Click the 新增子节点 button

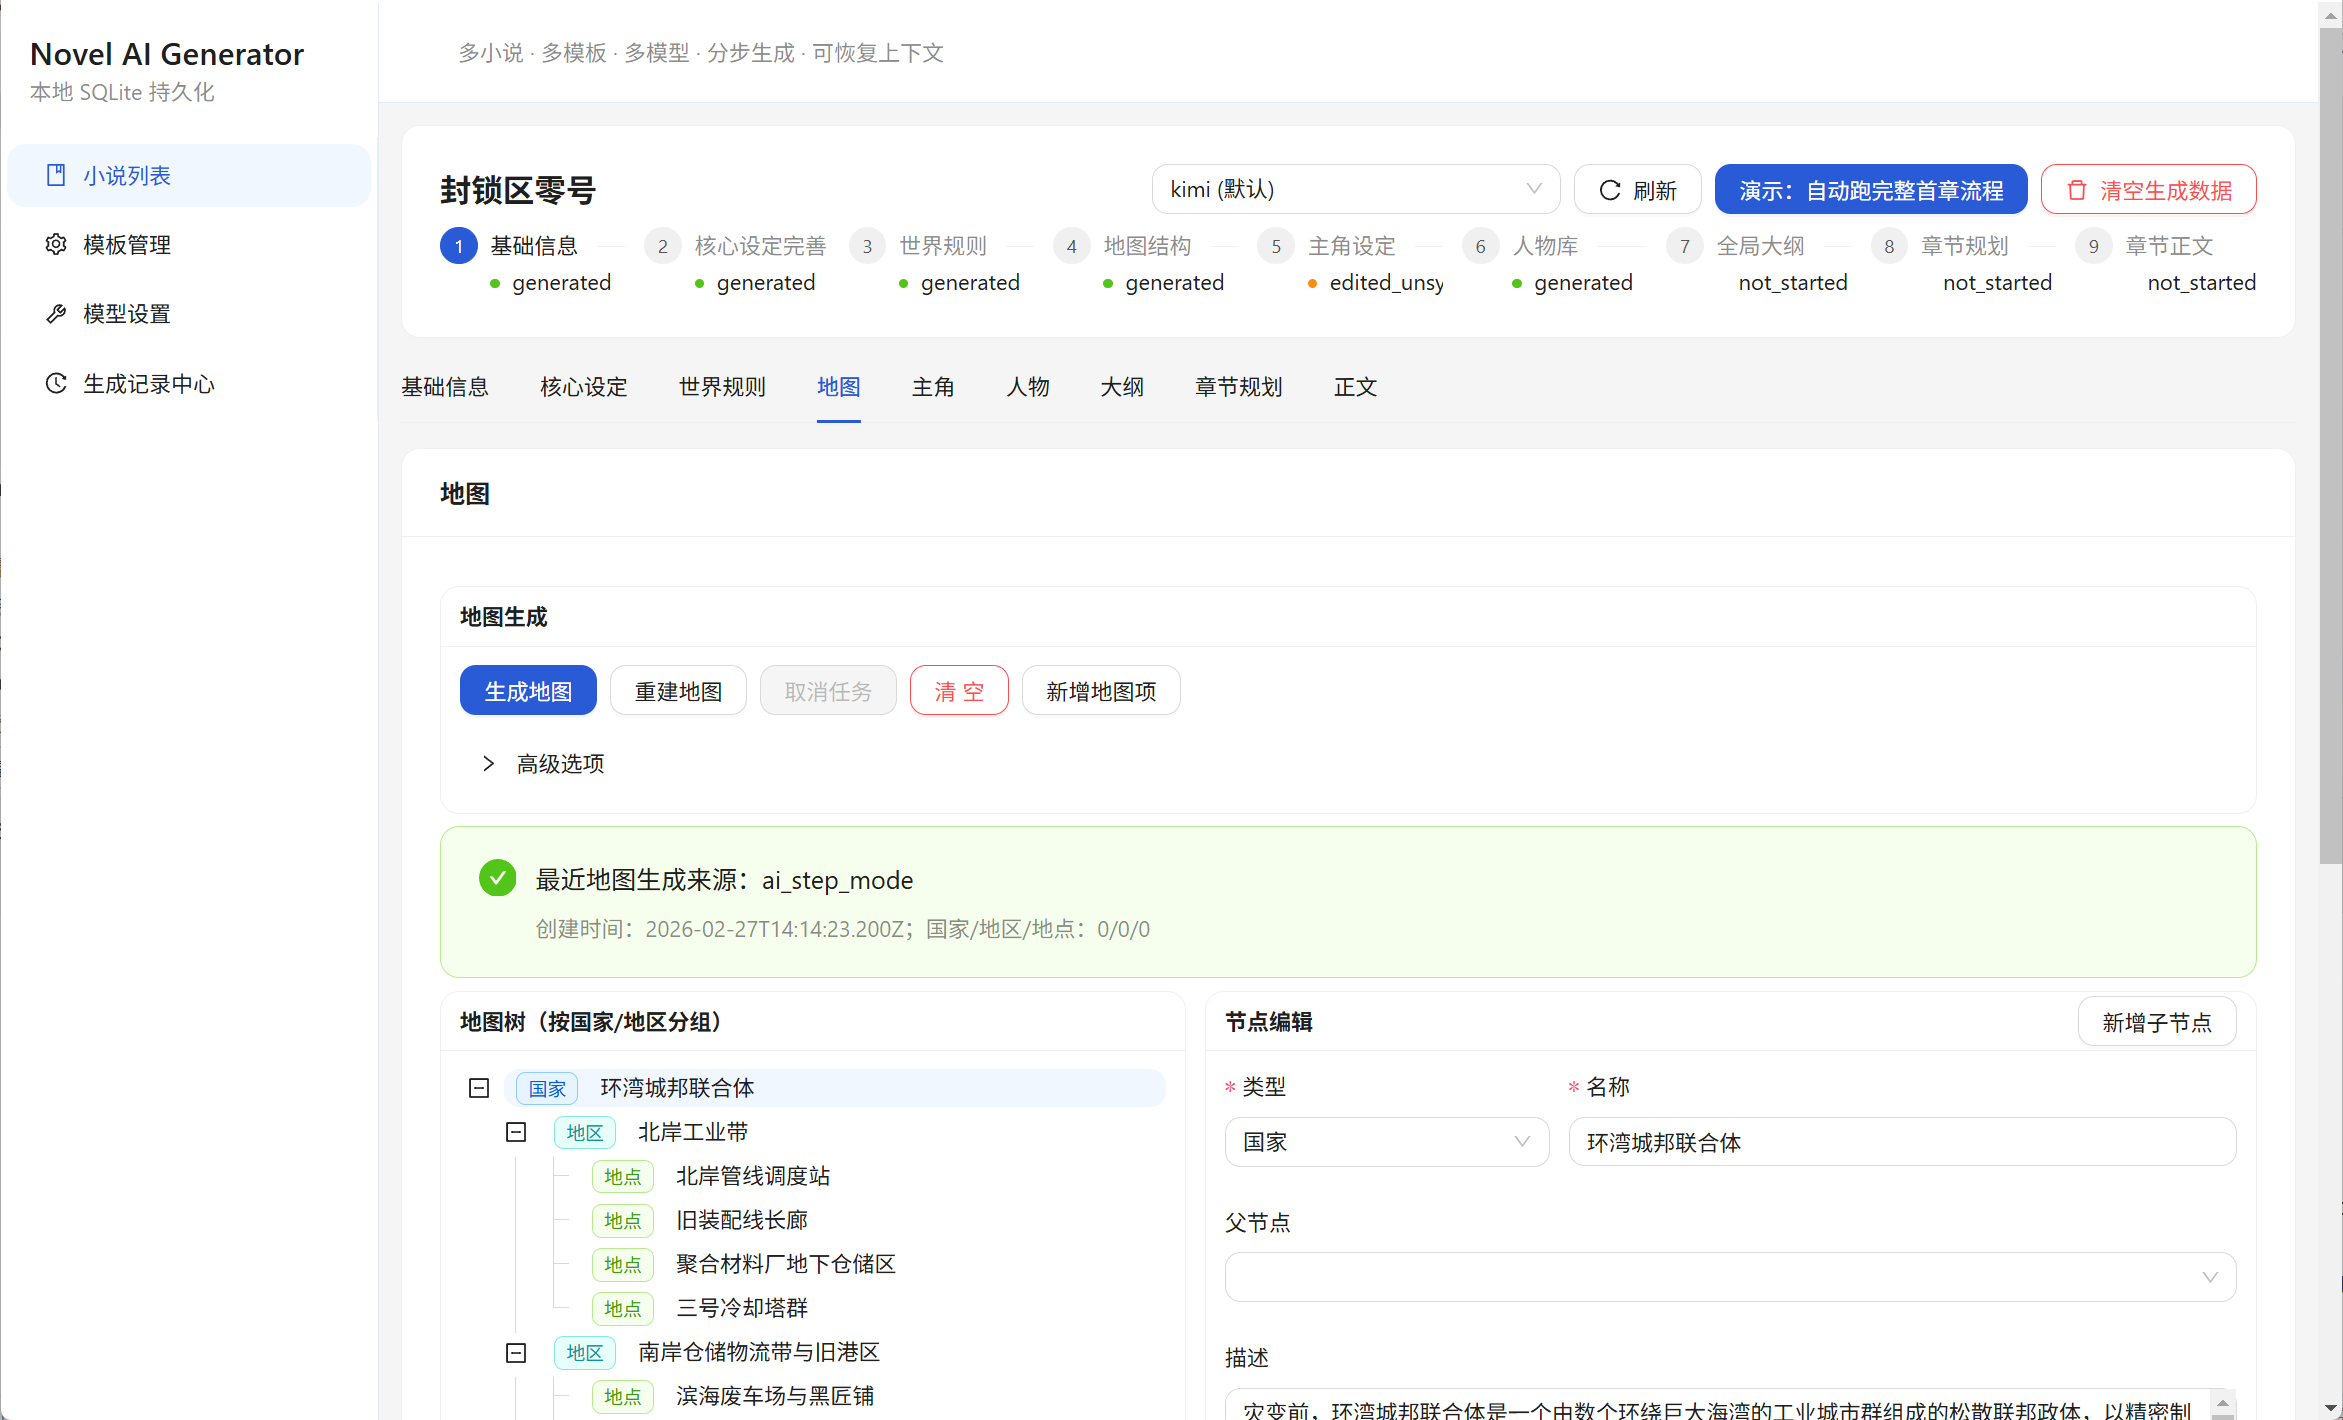pyautogui.click(x=2156, y=1021)
